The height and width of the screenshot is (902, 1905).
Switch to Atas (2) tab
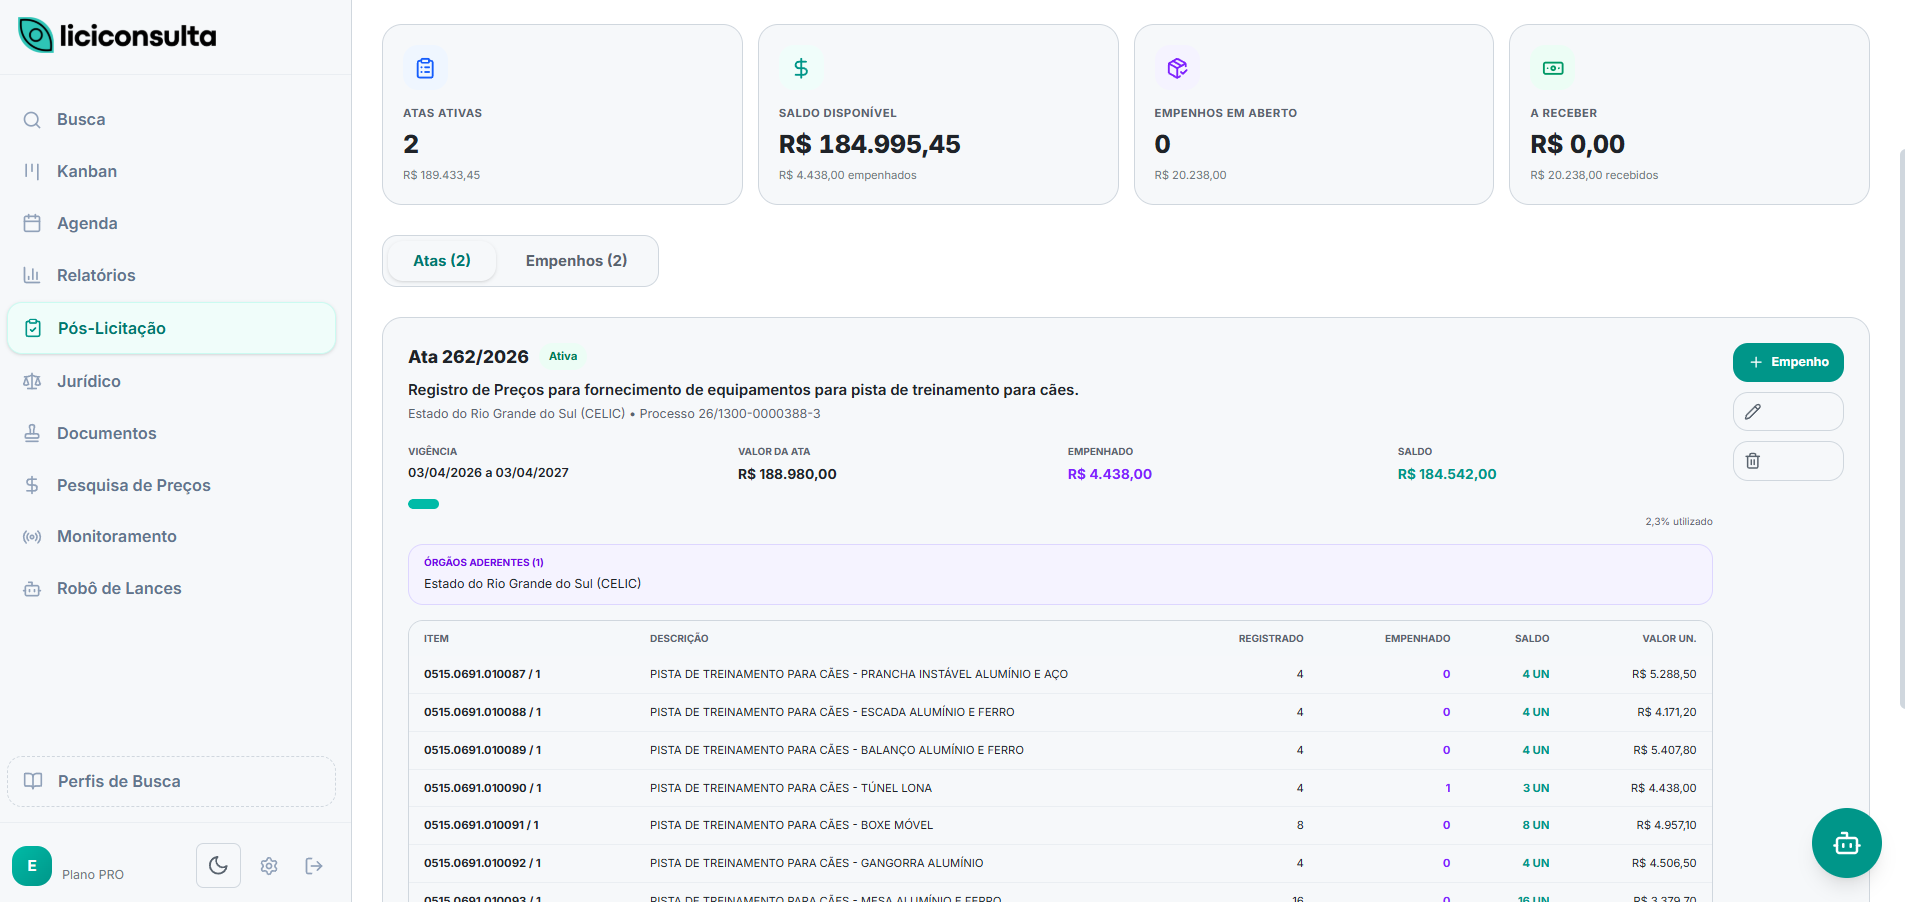[442, 261]
